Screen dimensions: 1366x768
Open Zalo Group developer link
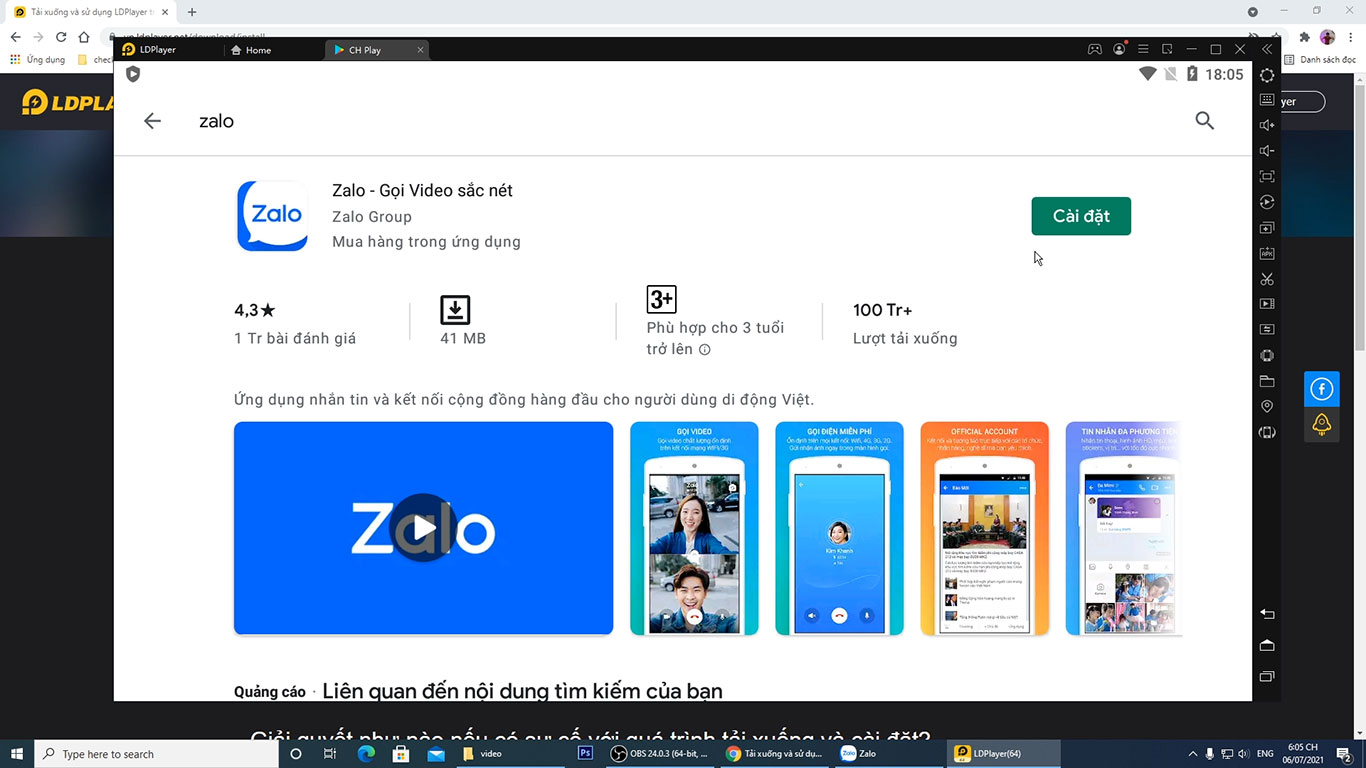point(371,217)
